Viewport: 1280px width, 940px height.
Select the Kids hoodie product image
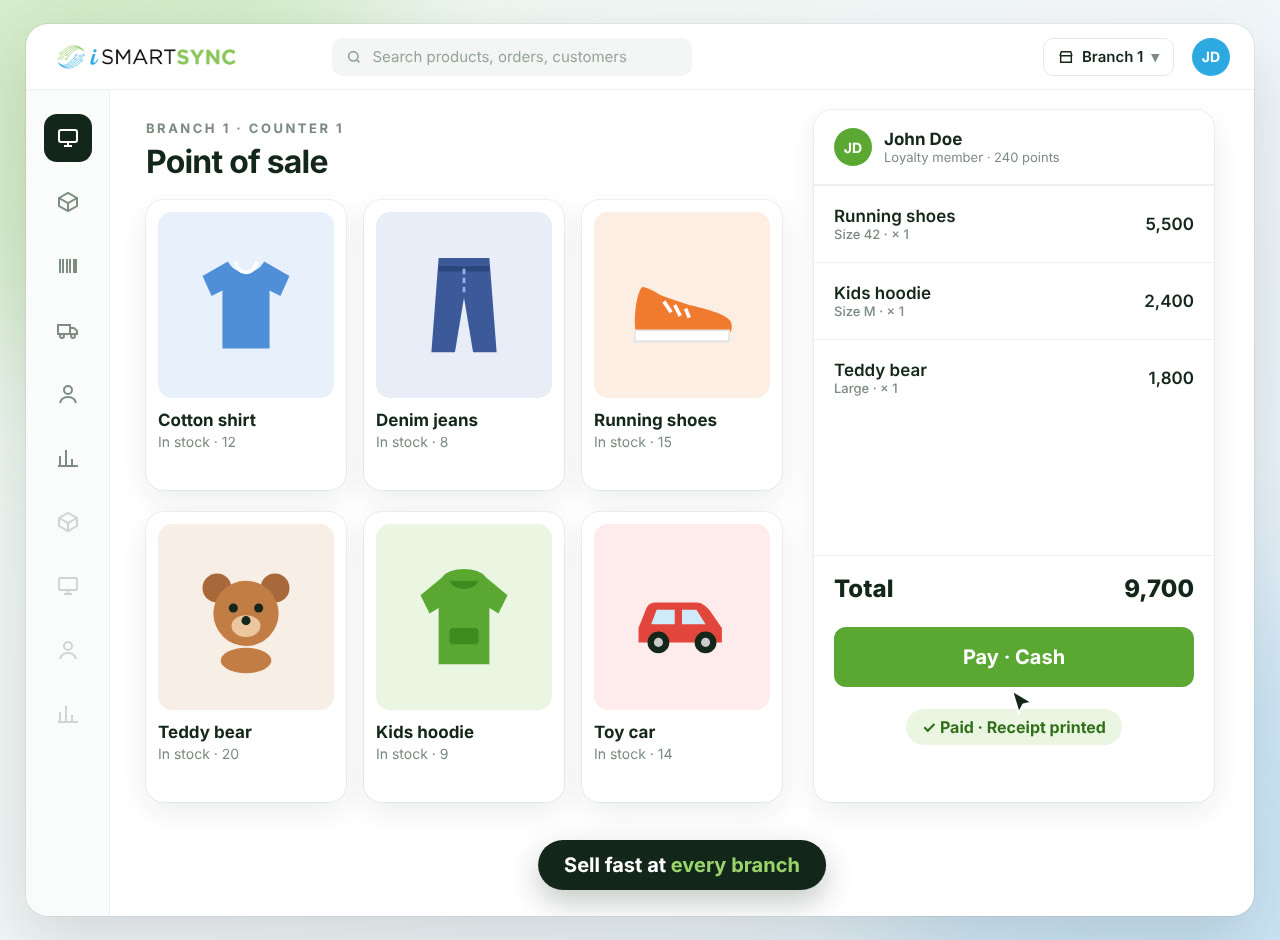click(x=464, y=617)
